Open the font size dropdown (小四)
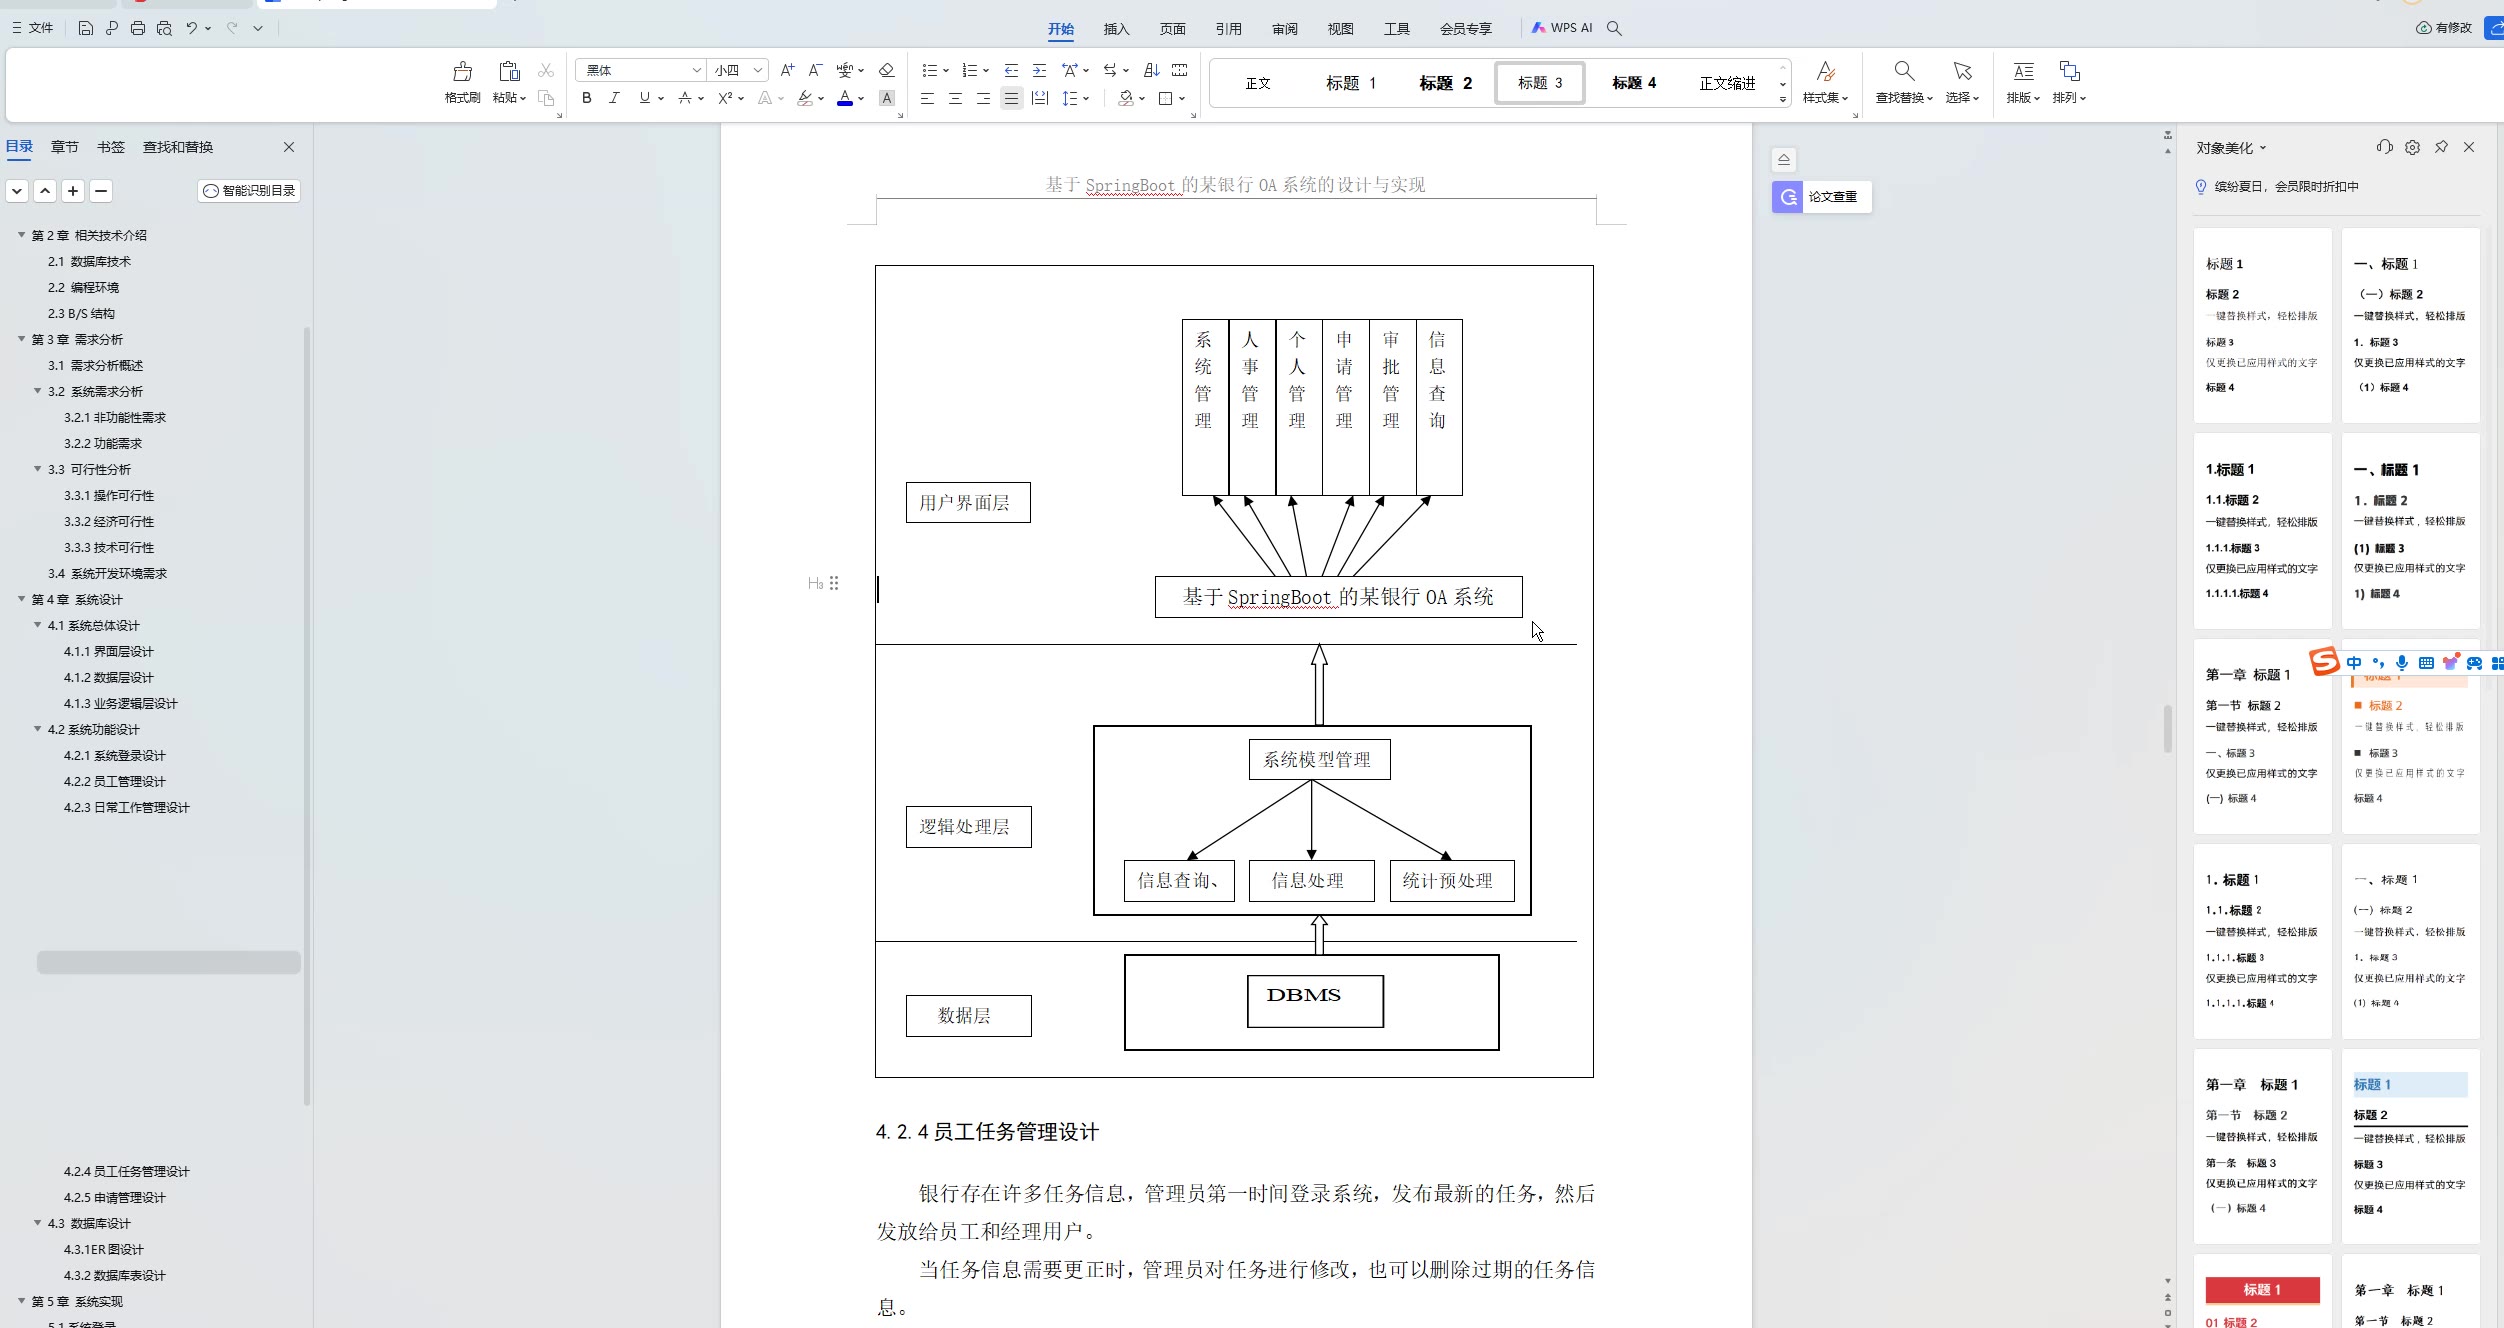2504x1328 pixels. 758,70
